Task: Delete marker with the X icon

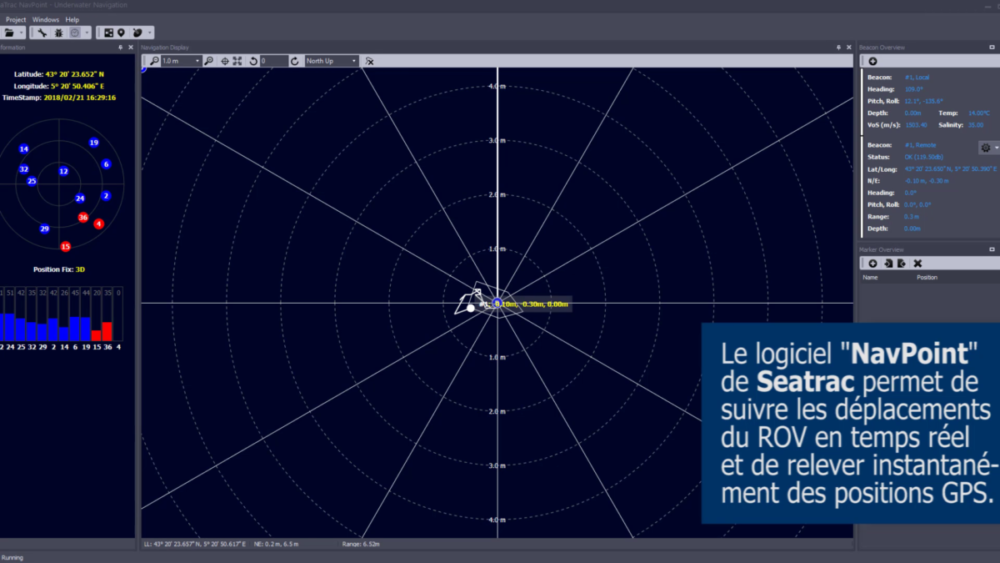Action: [918, 263]
